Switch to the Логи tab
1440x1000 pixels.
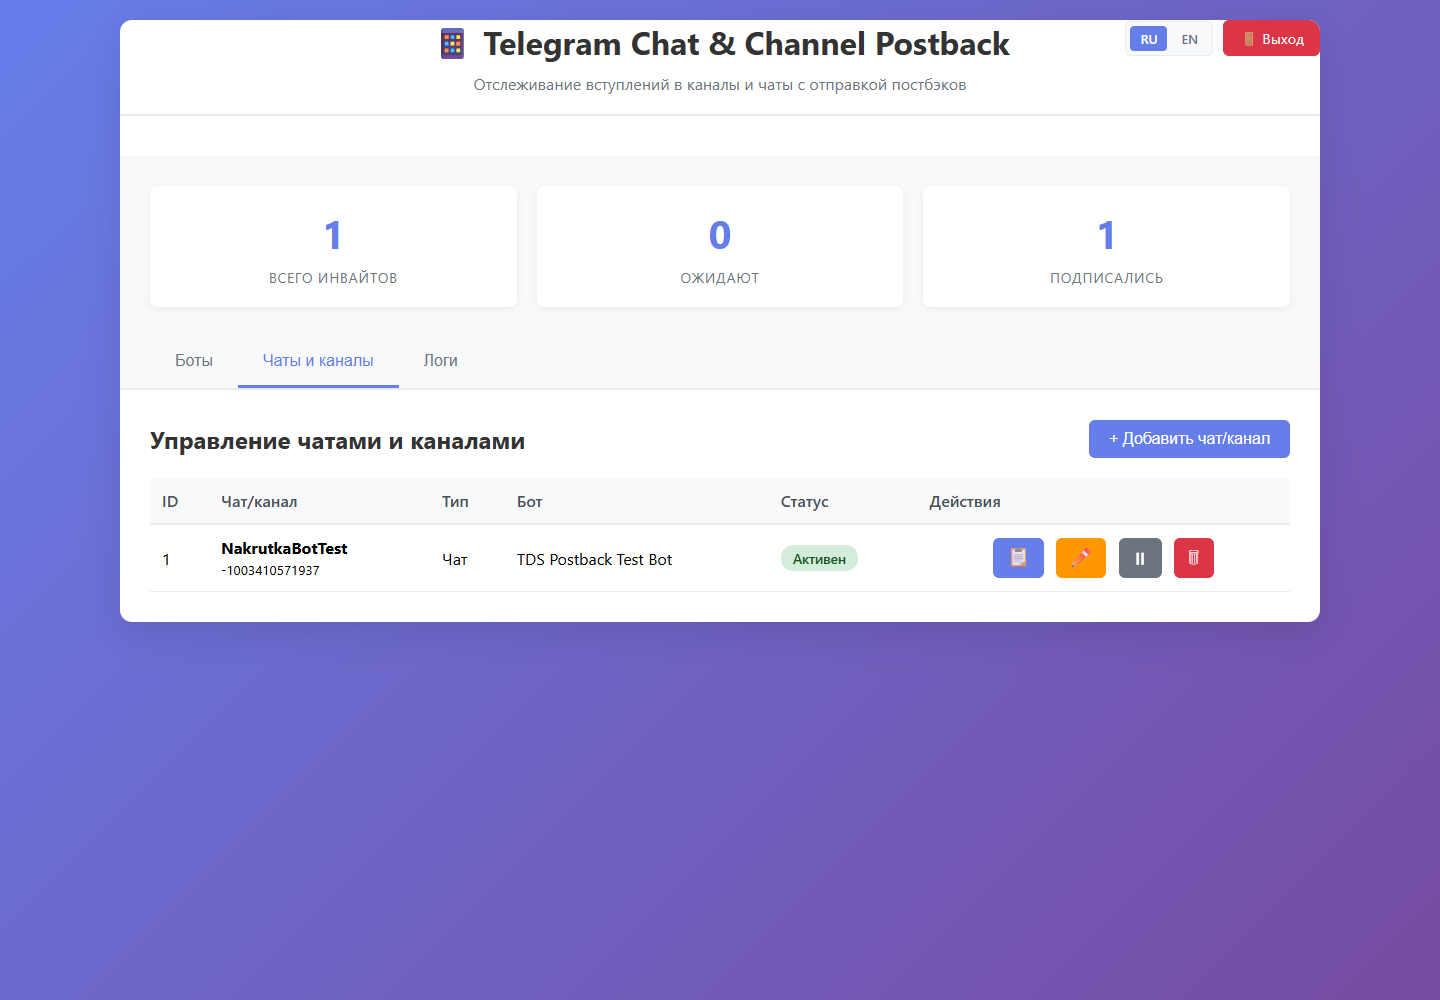point(441,361)
